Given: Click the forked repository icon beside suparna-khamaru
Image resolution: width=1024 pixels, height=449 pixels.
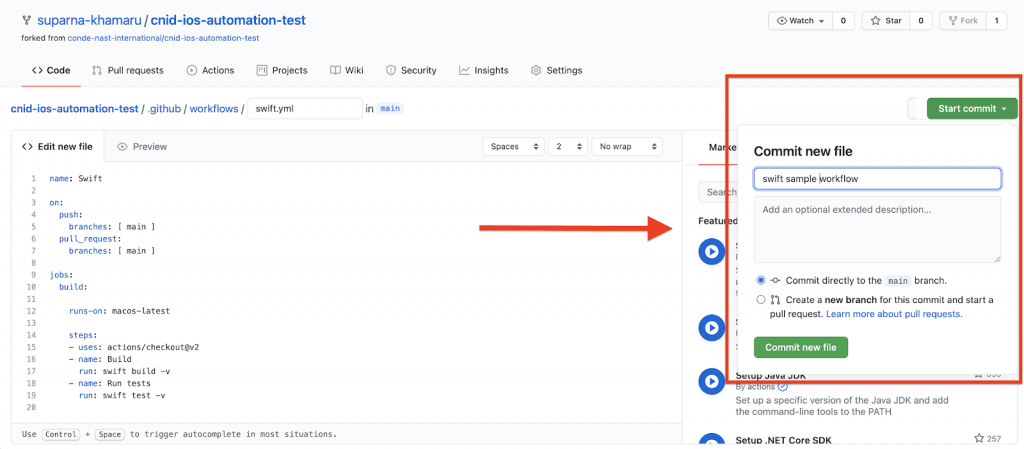Looking at the screenshot, I should [26, 20].
